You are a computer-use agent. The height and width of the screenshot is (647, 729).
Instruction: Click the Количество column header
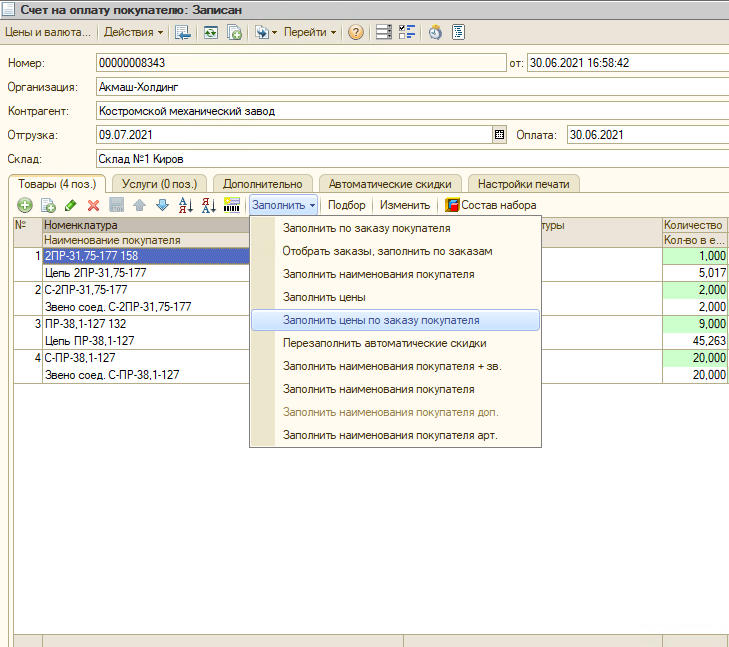pos(695,225)
